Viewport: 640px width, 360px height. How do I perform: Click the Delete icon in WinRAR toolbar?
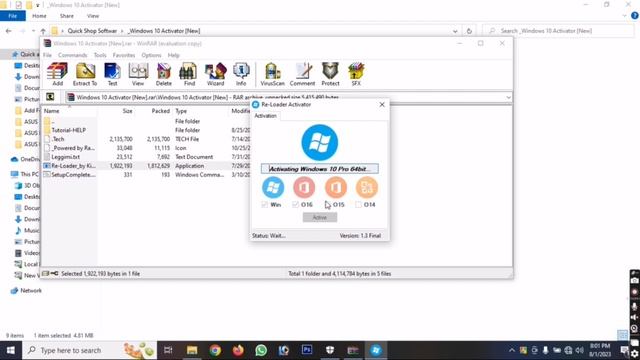tap(164, 74)
